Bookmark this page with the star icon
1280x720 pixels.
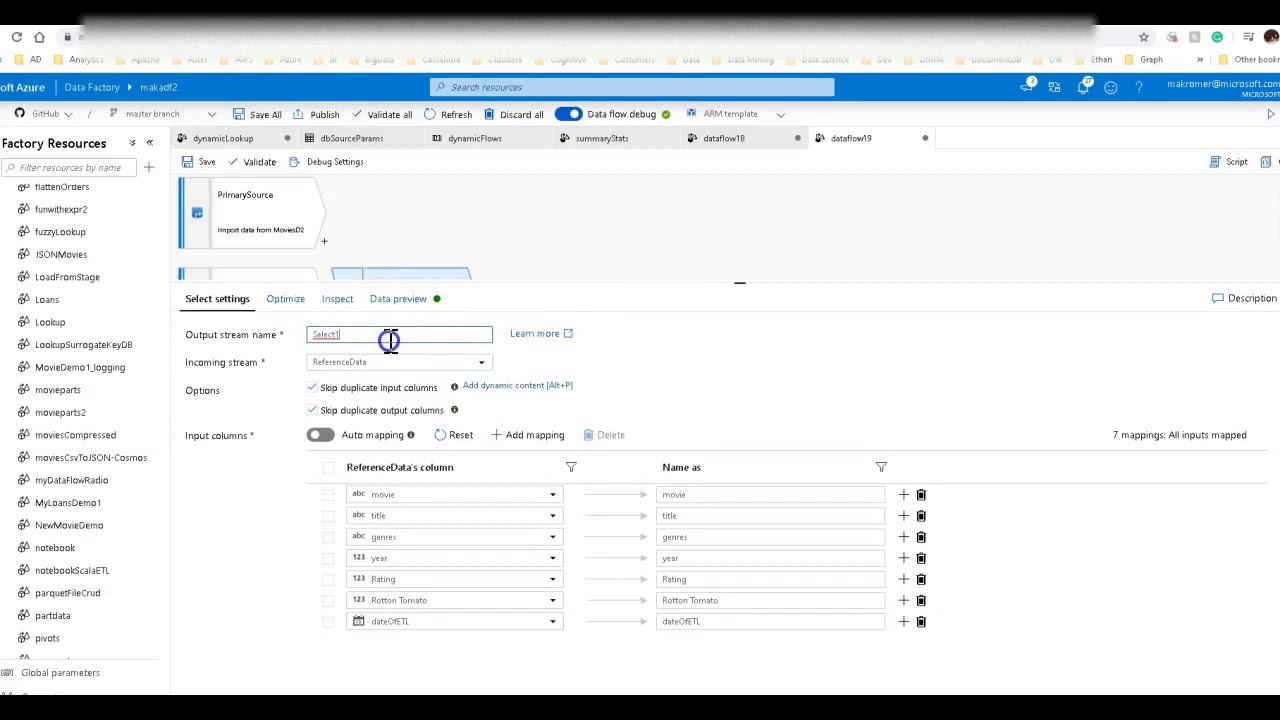point(1143,37)
